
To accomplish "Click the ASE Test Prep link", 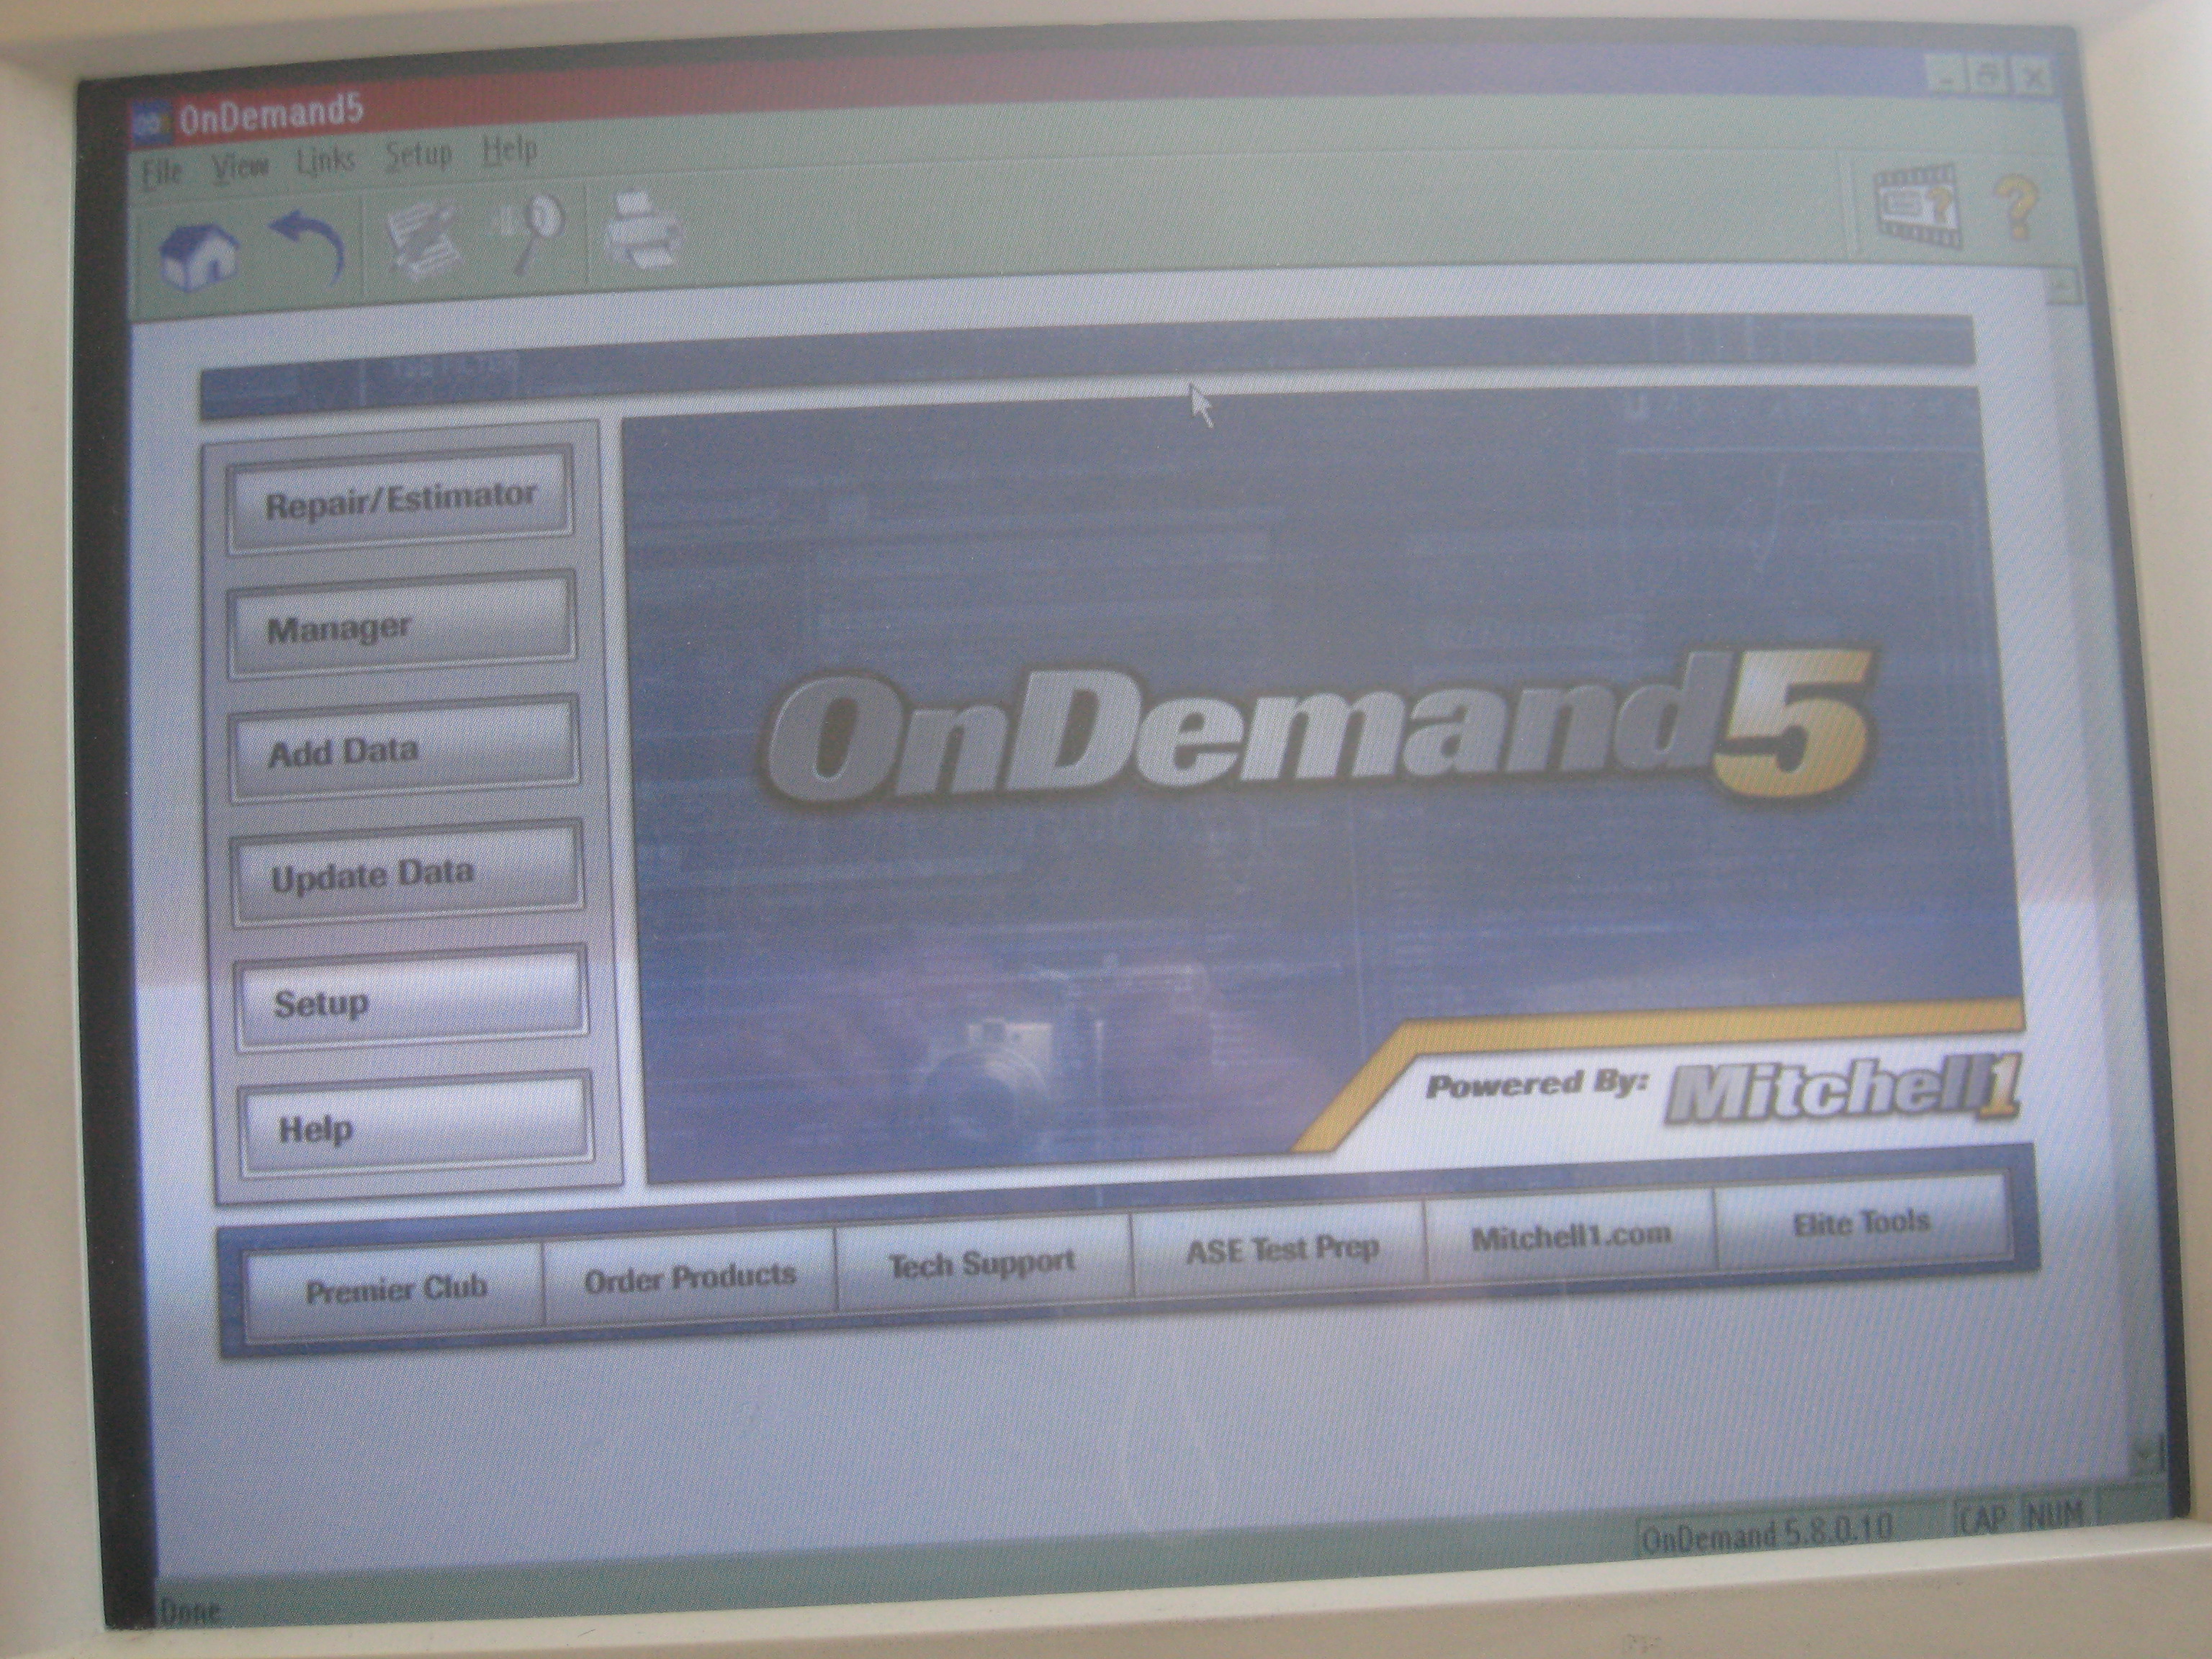I will pyautogui.click(x=1280, y=1249).
